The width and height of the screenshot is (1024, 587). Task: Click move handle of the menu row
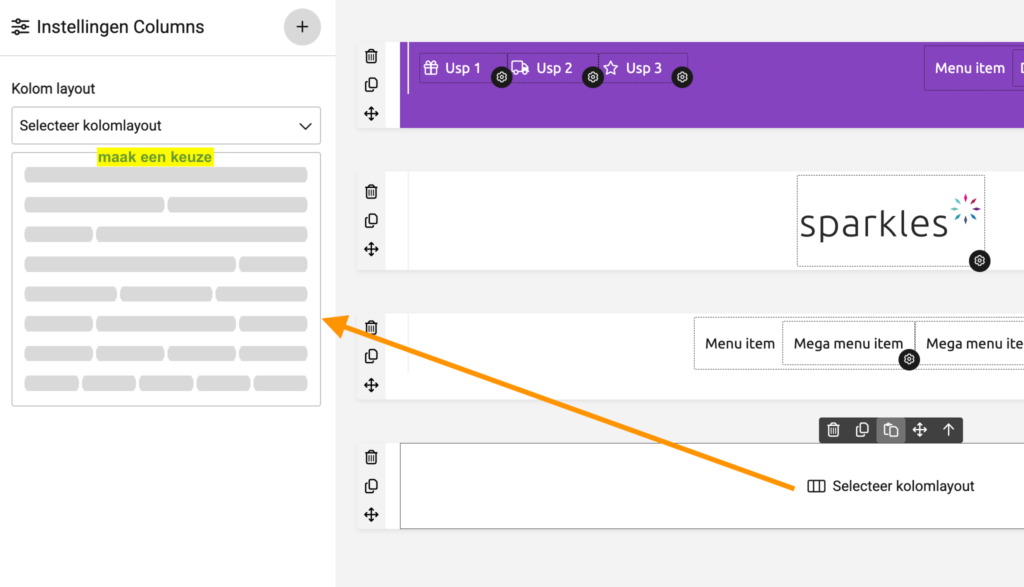pos(371,385)
